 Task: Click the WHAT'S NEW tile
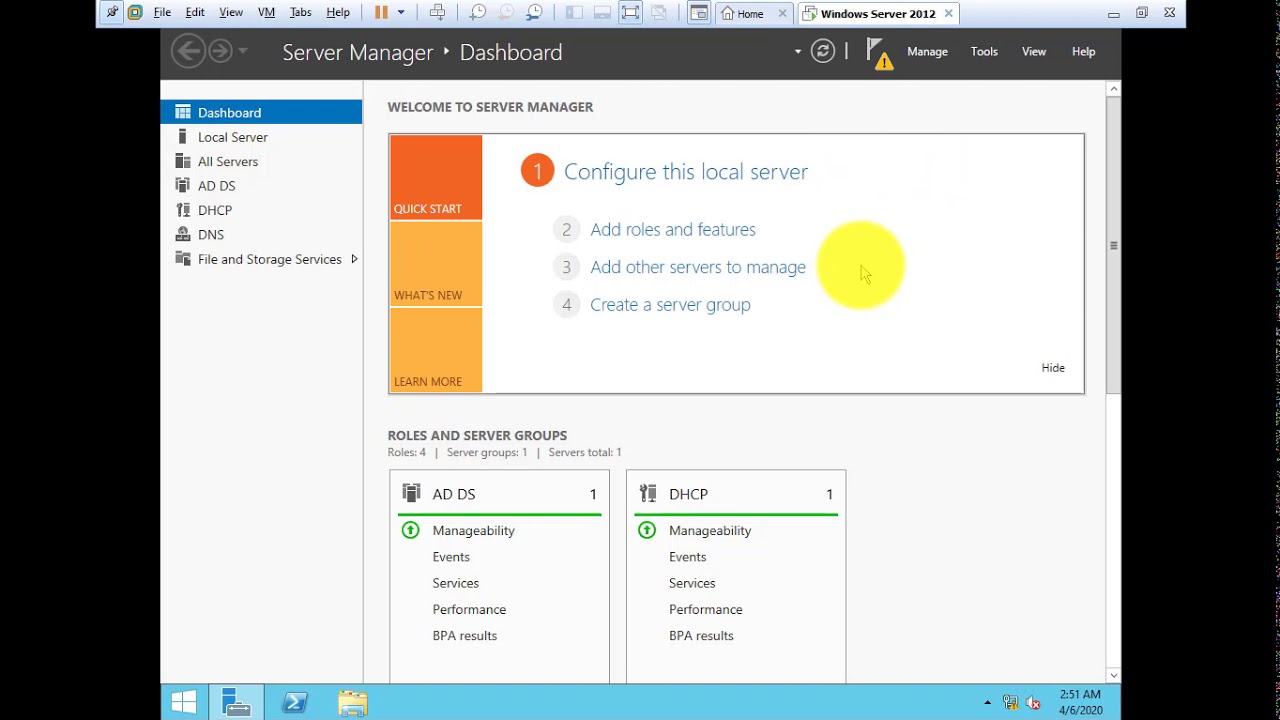(x=436, y=263)
